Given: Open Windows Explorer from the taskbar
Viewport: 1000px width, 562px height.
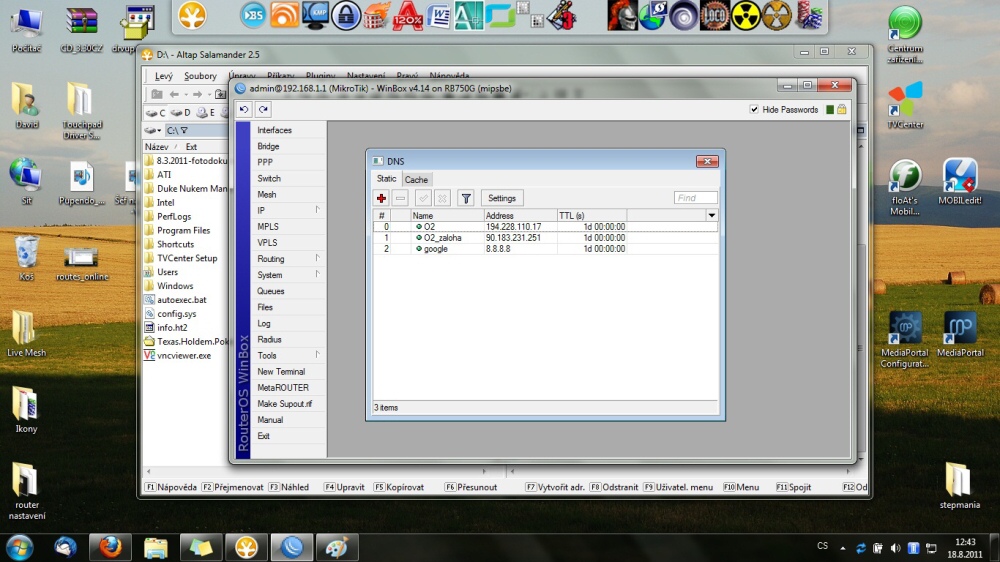Looking at the screenshot, I should [155, 547].
